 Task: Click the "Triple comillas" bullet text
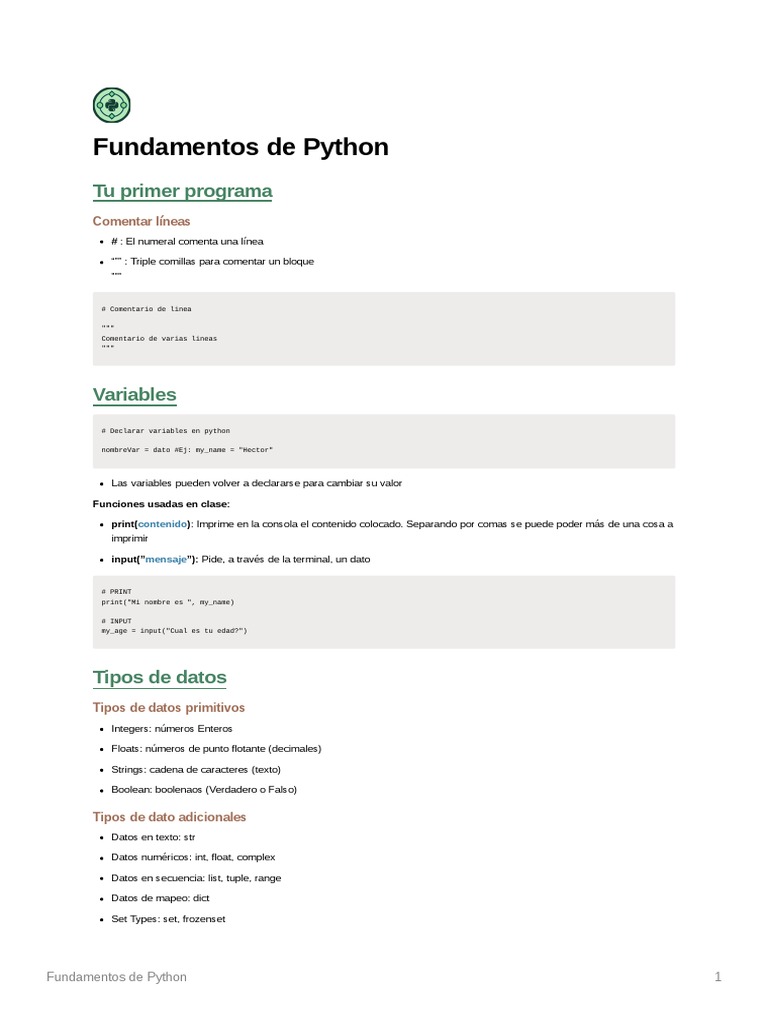pos(218,261)
